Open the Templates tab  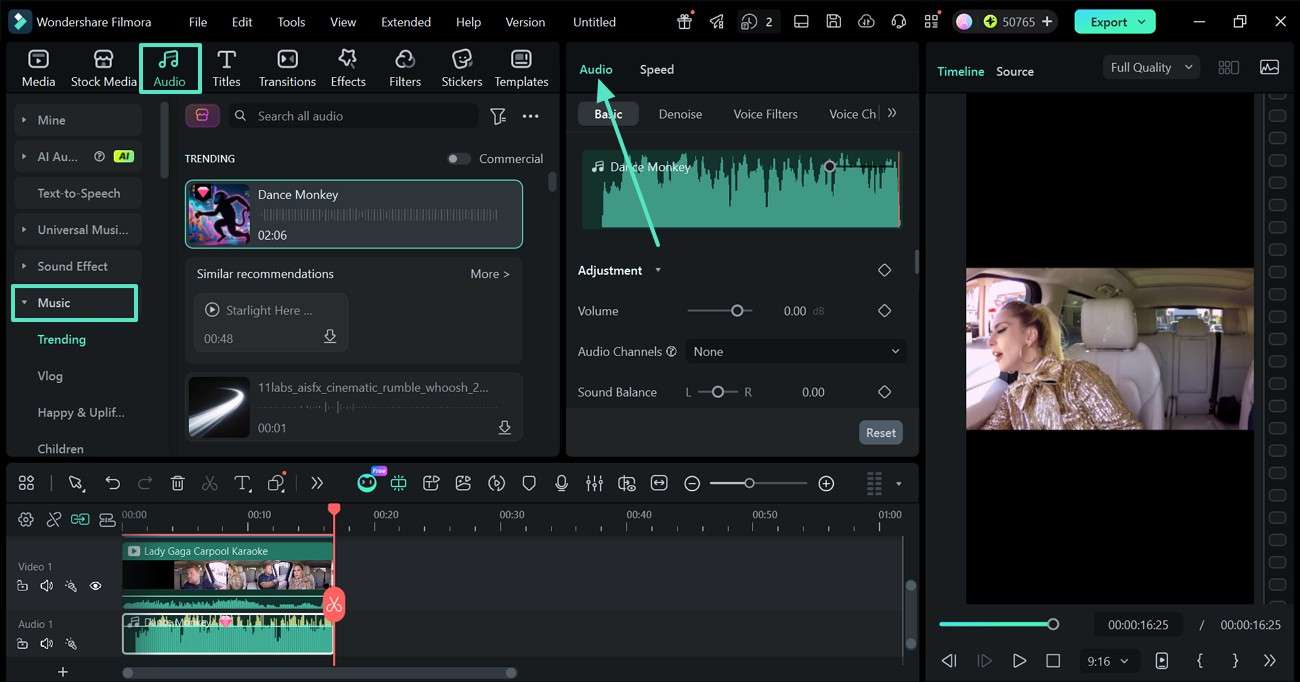tap(521, 69)
